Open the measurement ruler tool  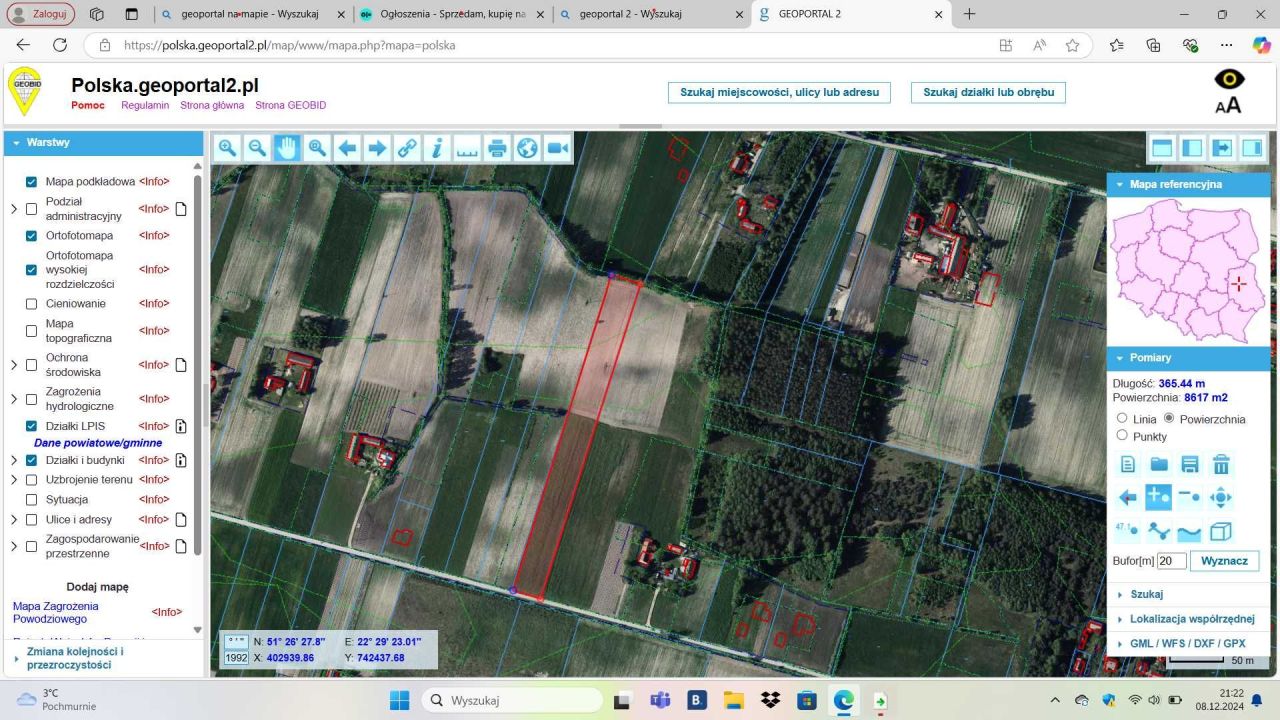coord(467,148)
